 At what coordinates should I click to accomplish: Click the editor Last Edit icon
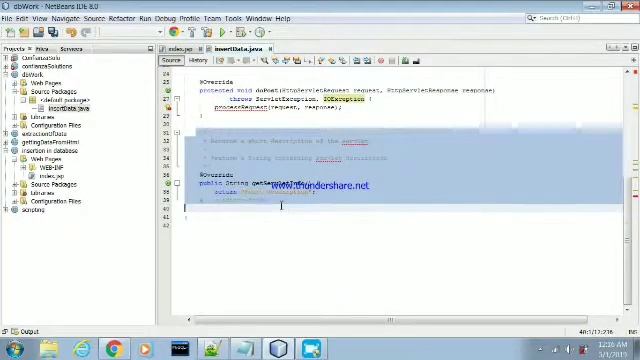[220, 61]
